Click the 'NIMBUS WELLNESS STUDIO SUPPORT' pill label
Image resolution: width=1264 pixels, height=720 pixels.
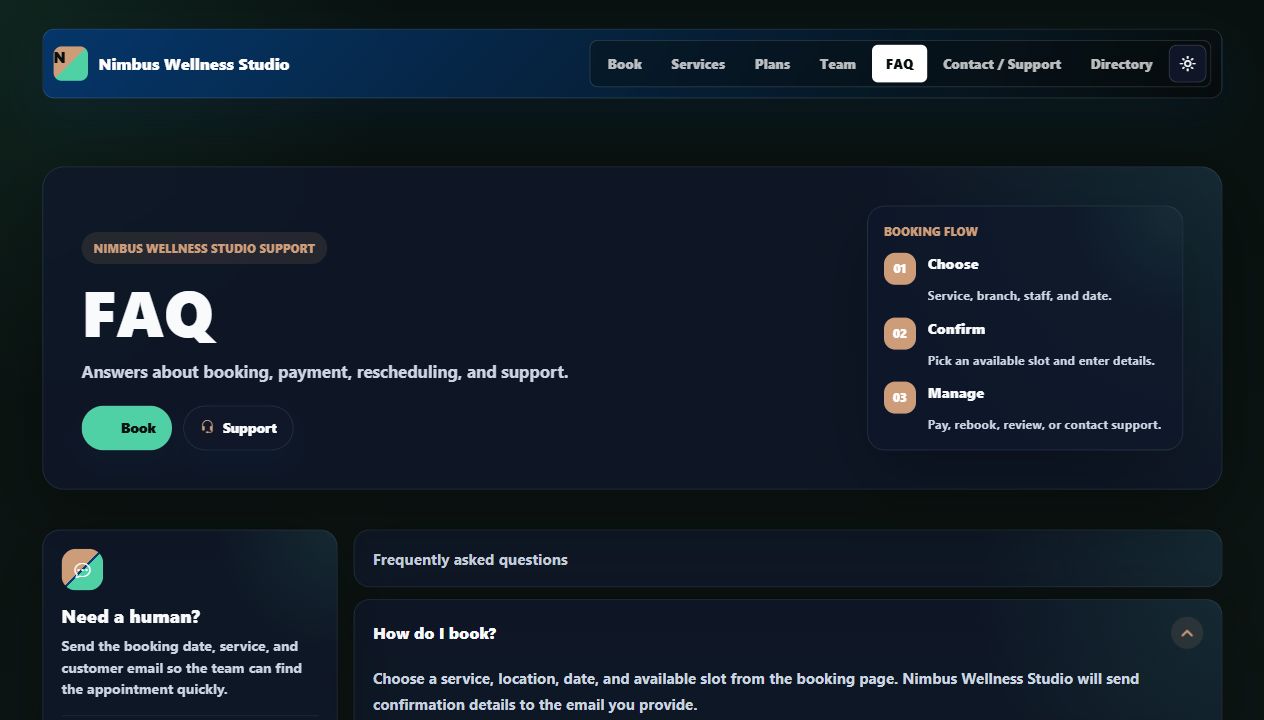coord(204,248)
